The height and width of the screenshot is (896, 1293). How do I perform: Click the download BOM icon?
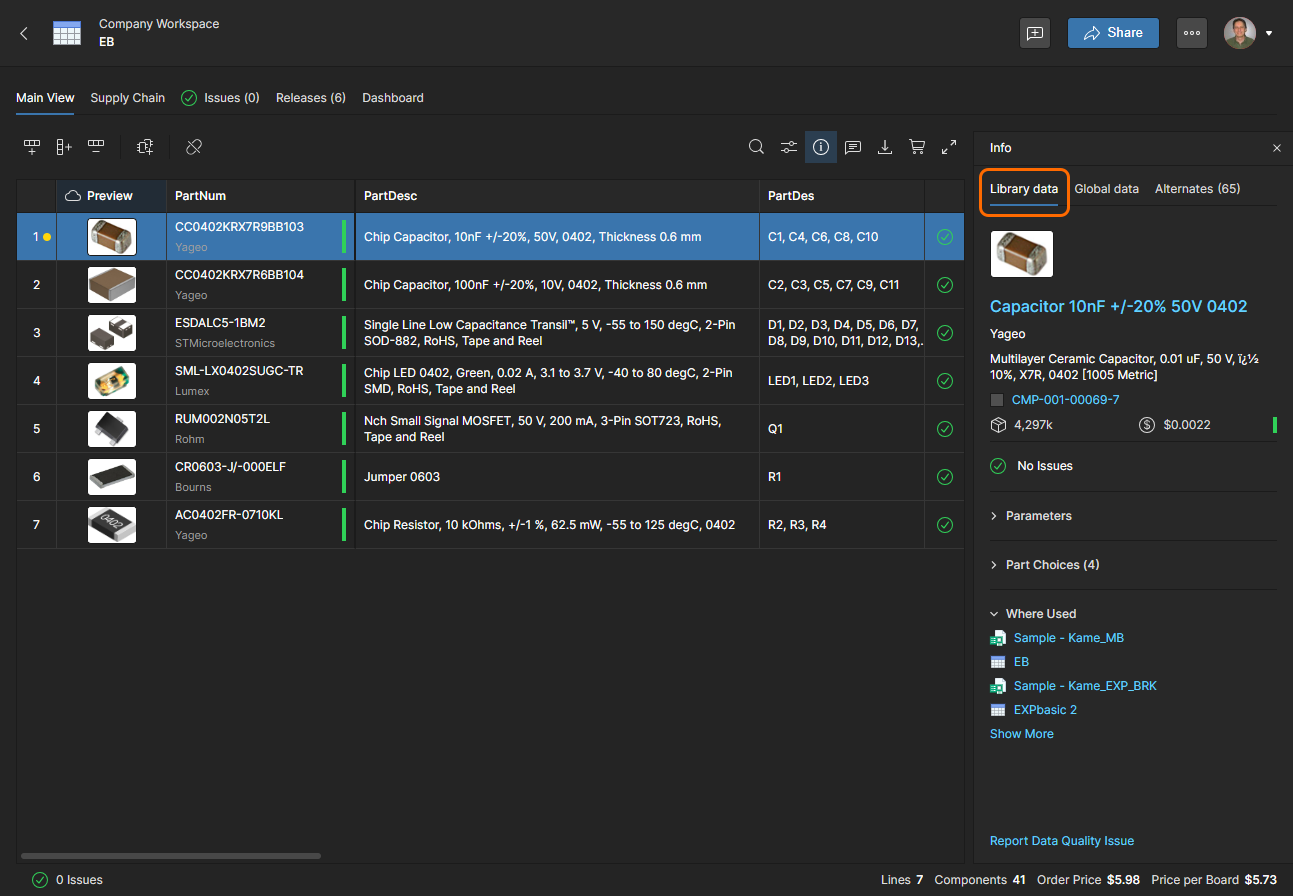tap(885, 147)
